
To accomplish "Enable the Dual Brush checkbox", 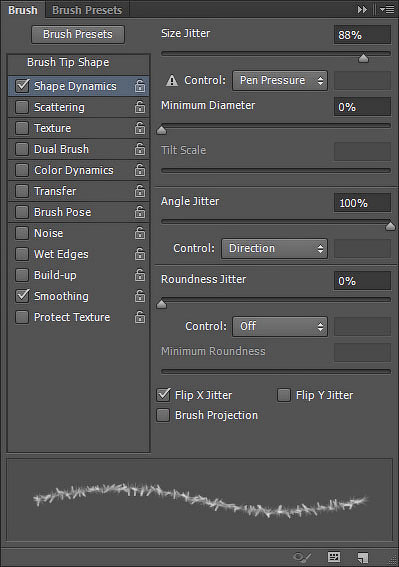I will (x=22, y=149).
